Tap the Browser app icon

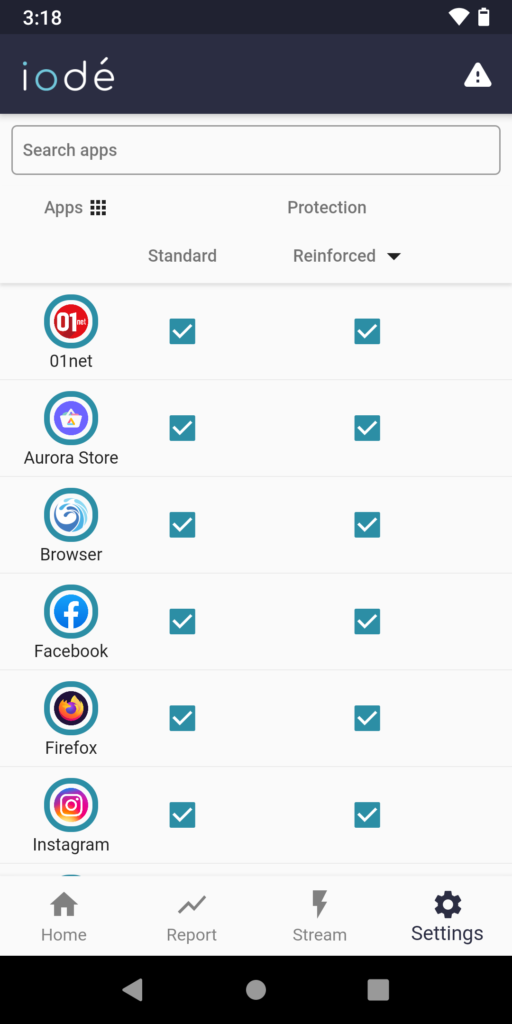point(71,515)
